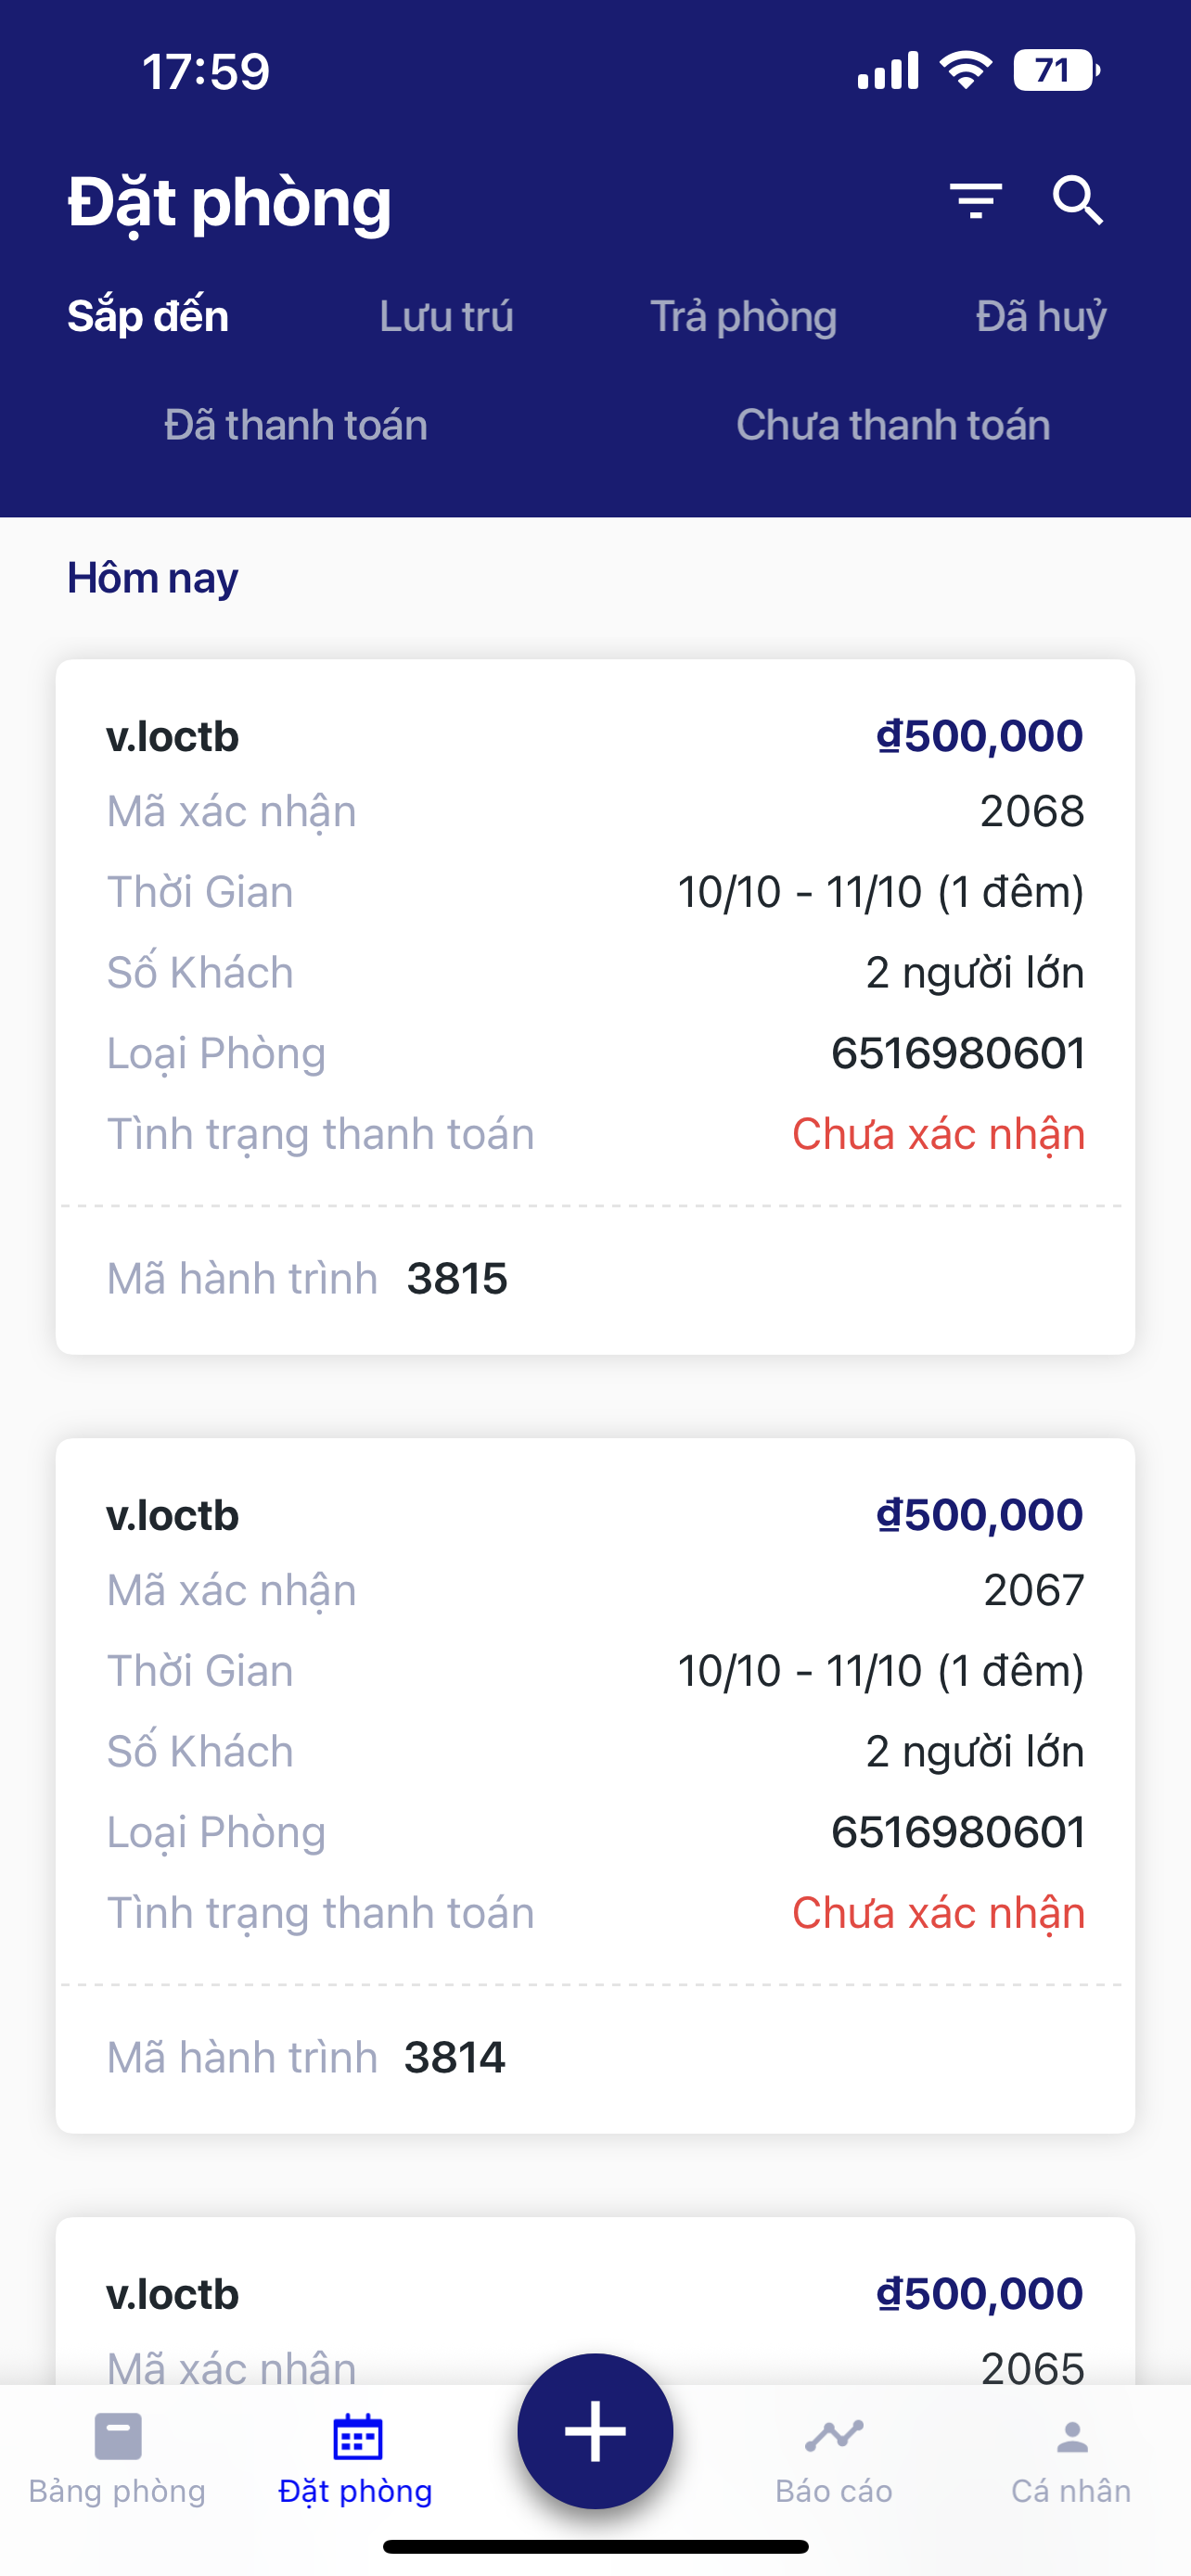This screenshot has height=2576, width=1191.
Task: Switch to the Lưu trú tab
Action: point(446,316)
